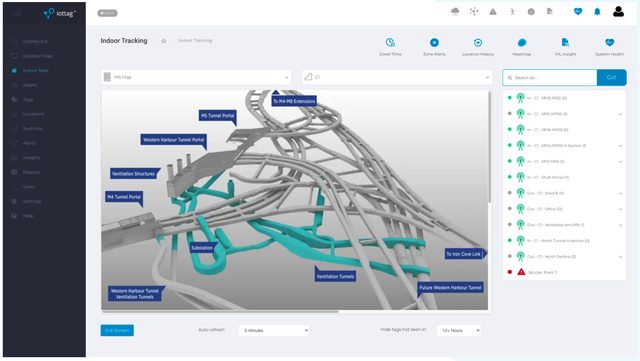Click the Search for input field

pyautogui.click(x=550, y=78)
